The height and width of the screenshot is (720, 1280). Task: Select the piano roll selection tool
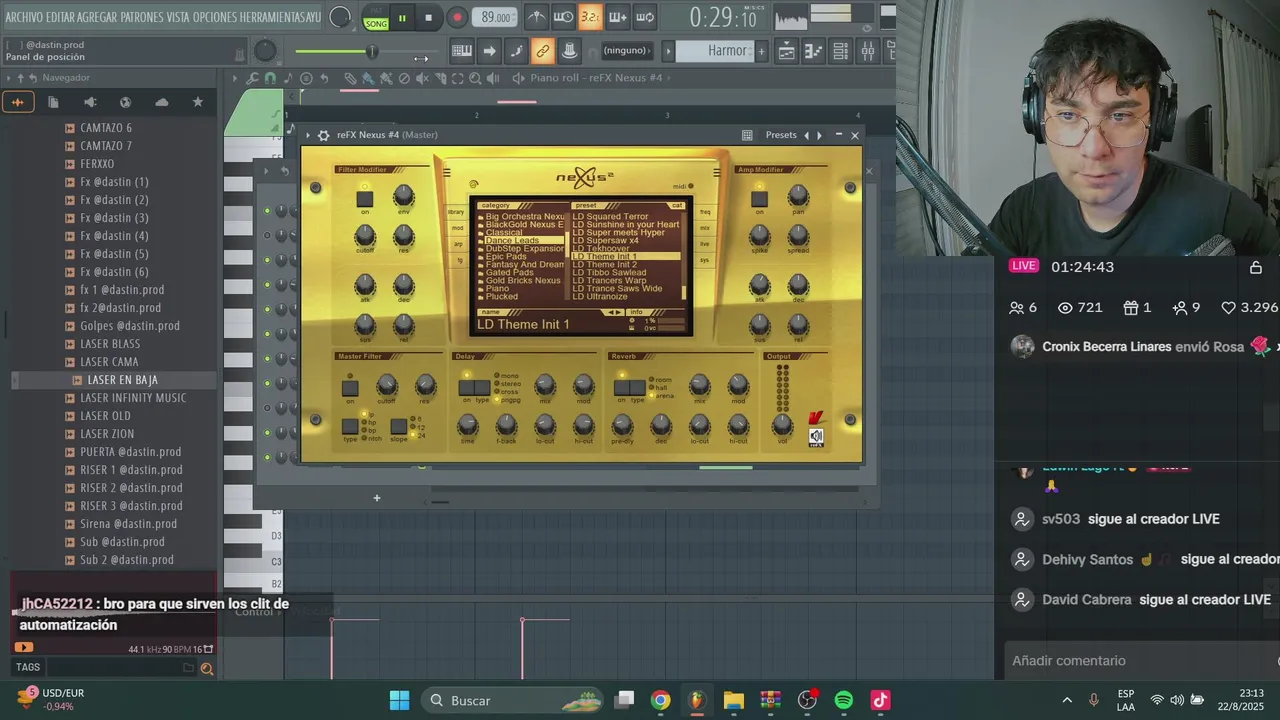click(458, 78)
